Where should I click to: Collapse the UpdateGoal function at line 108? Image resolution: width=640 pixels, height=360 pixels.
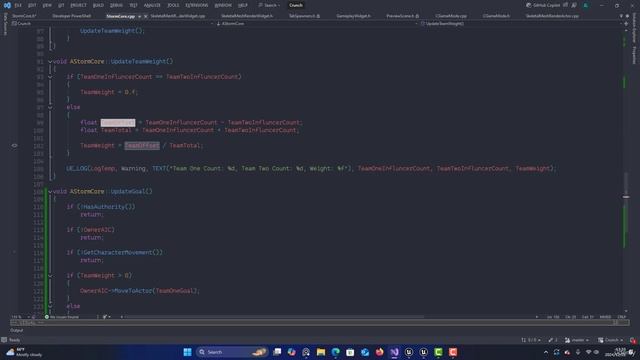click(50, 191)
